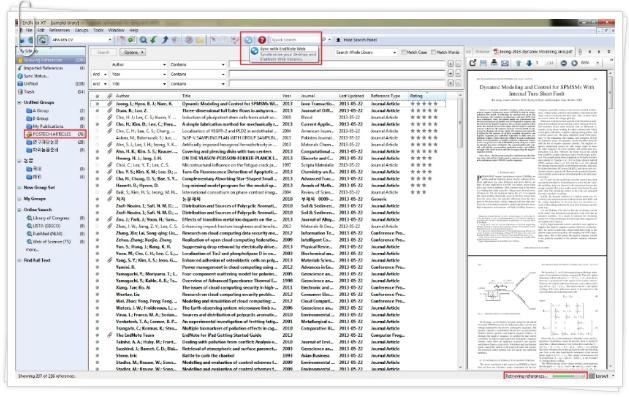Viewport: 629px width, 397px height.
Task: Click the Email PDF envelope icon
Action: (x=505, y=63)
